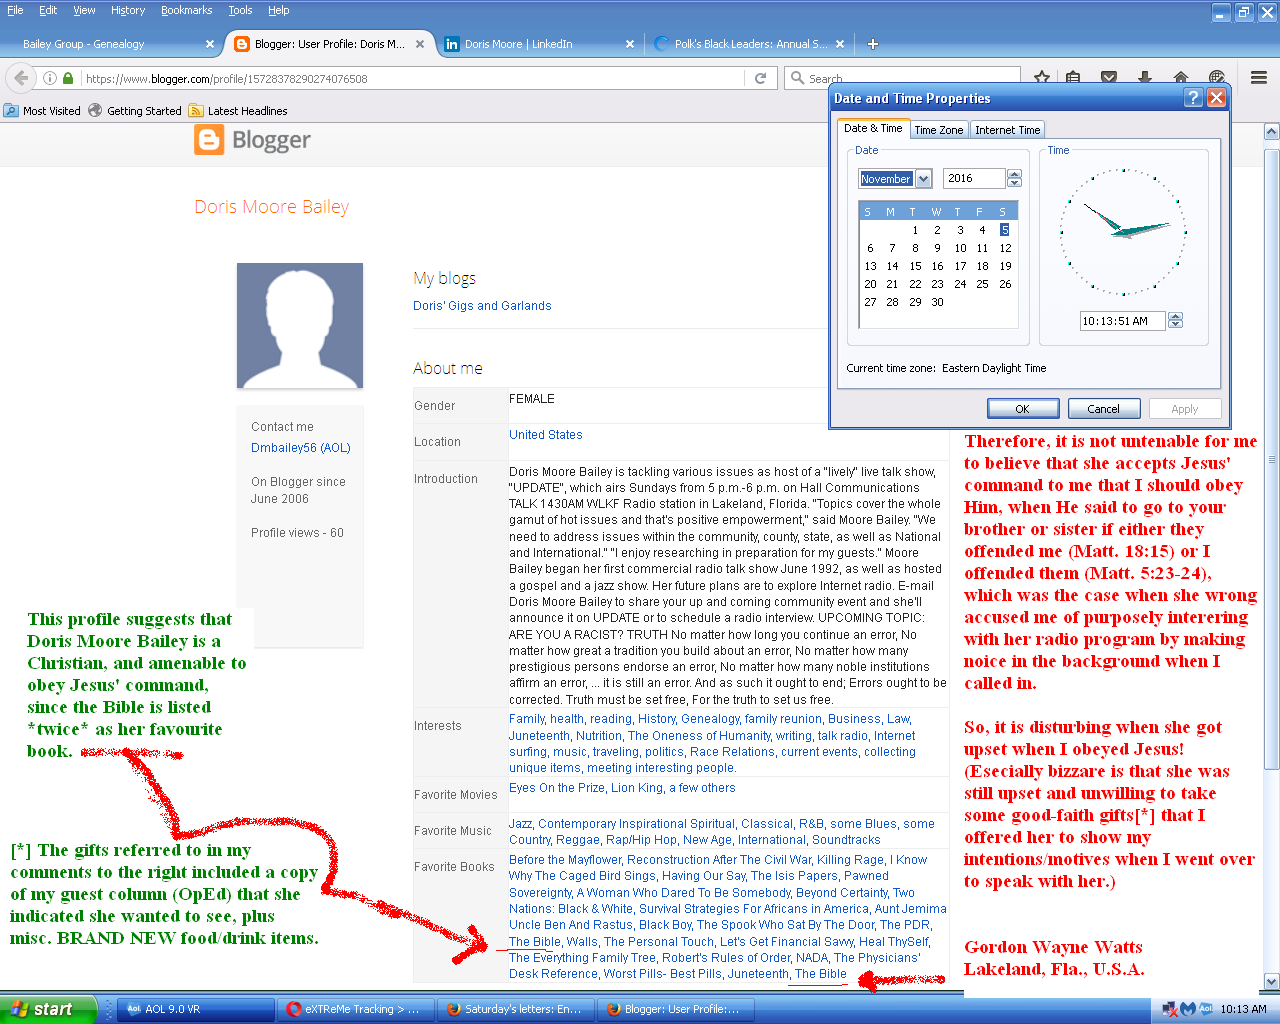Open Doris' Gigs and Garlands blog link
The width and height of the screenshot is (1280, 1024).
482,306
